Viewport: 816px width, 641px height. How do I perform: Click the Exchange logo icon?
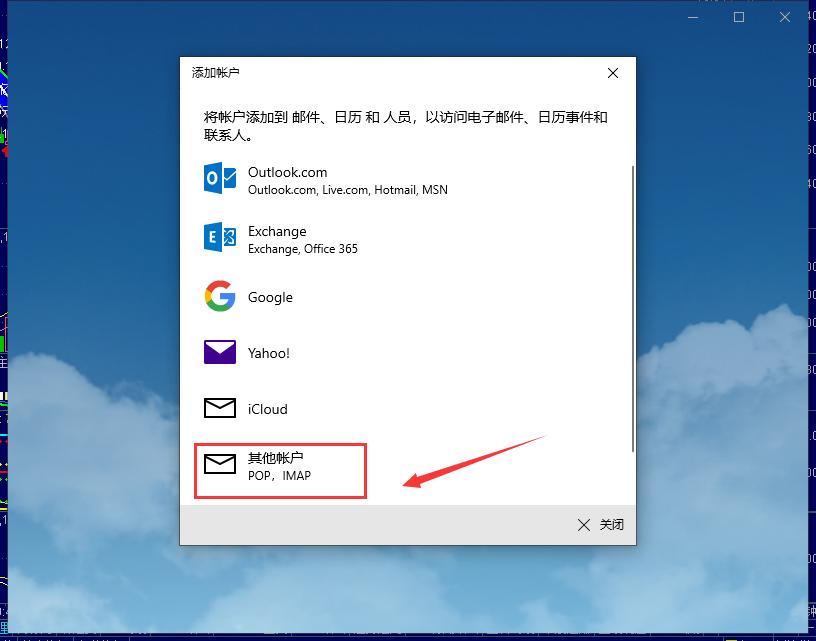[219, 239]
